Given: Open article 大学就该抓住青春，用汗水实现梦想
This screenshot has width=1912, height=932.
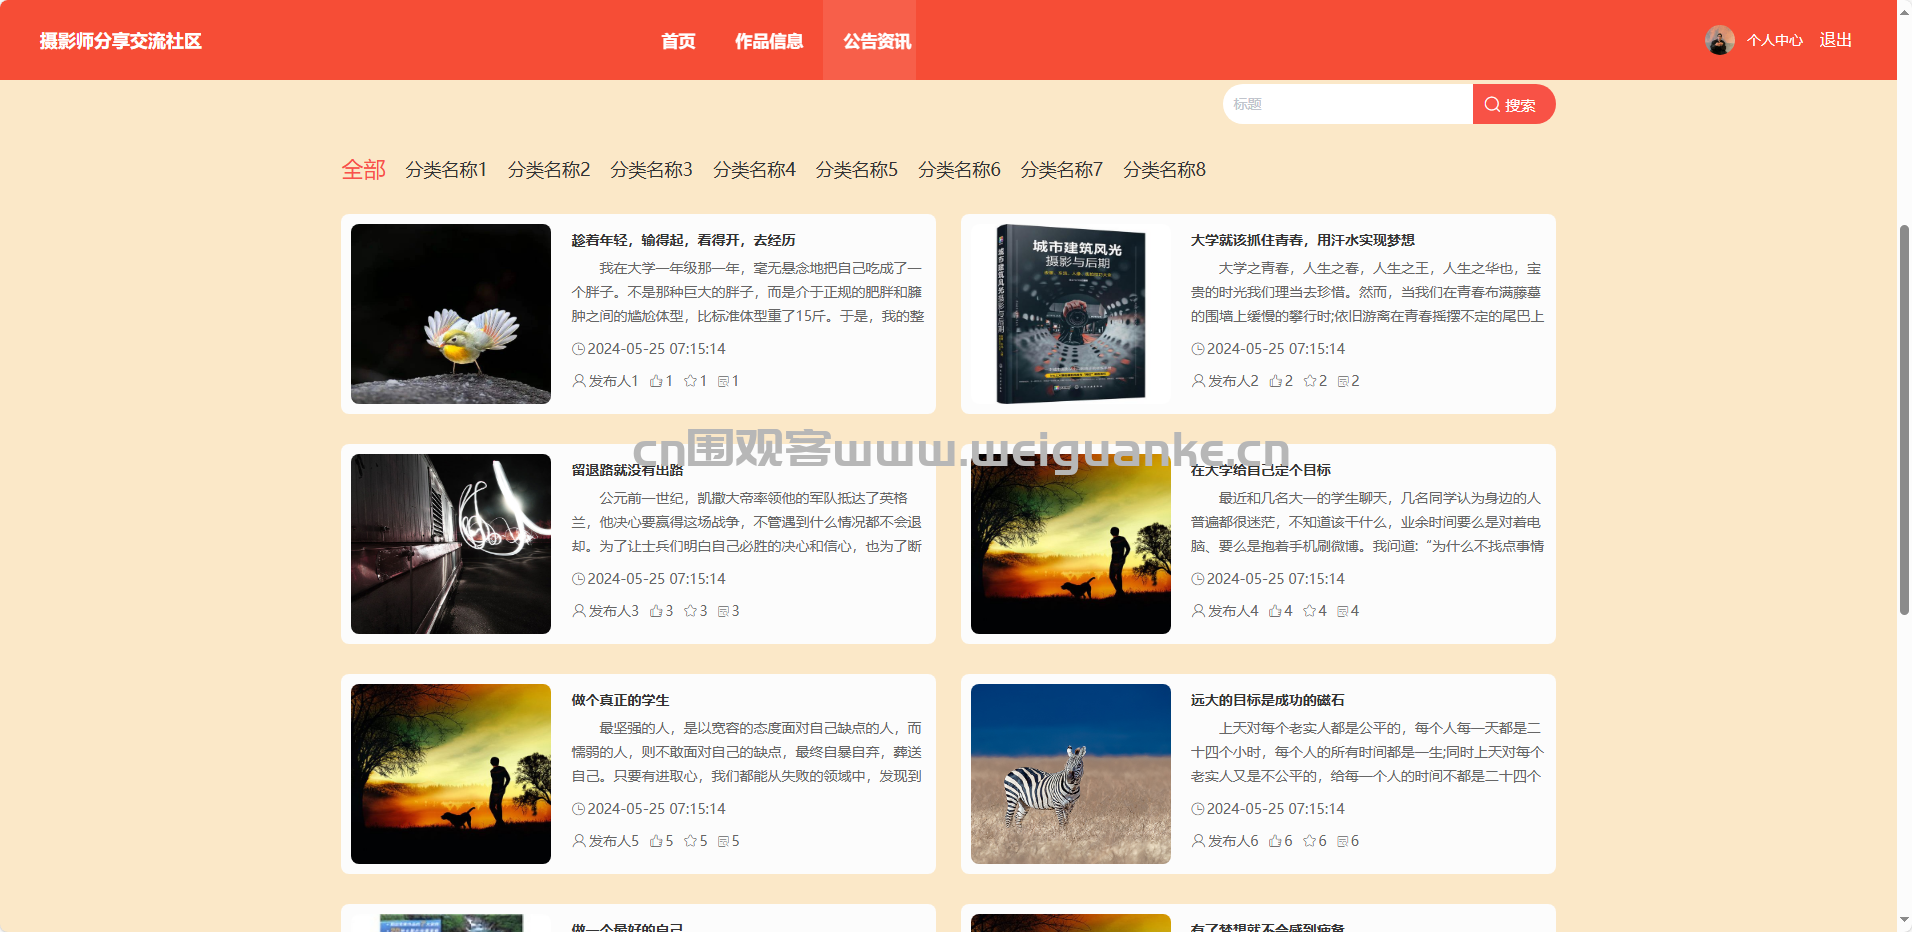Looking at the screenshot, I should 1303,240.
